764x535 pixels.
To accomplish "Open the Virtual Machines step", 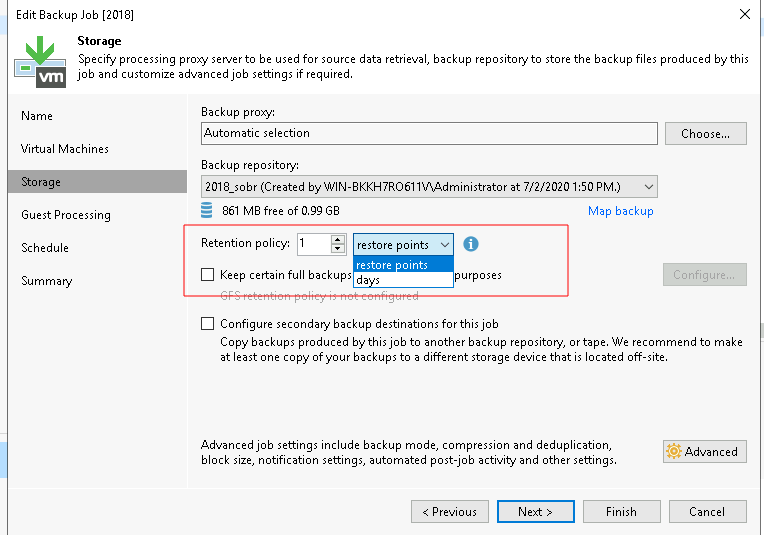I will pos(65,149).
